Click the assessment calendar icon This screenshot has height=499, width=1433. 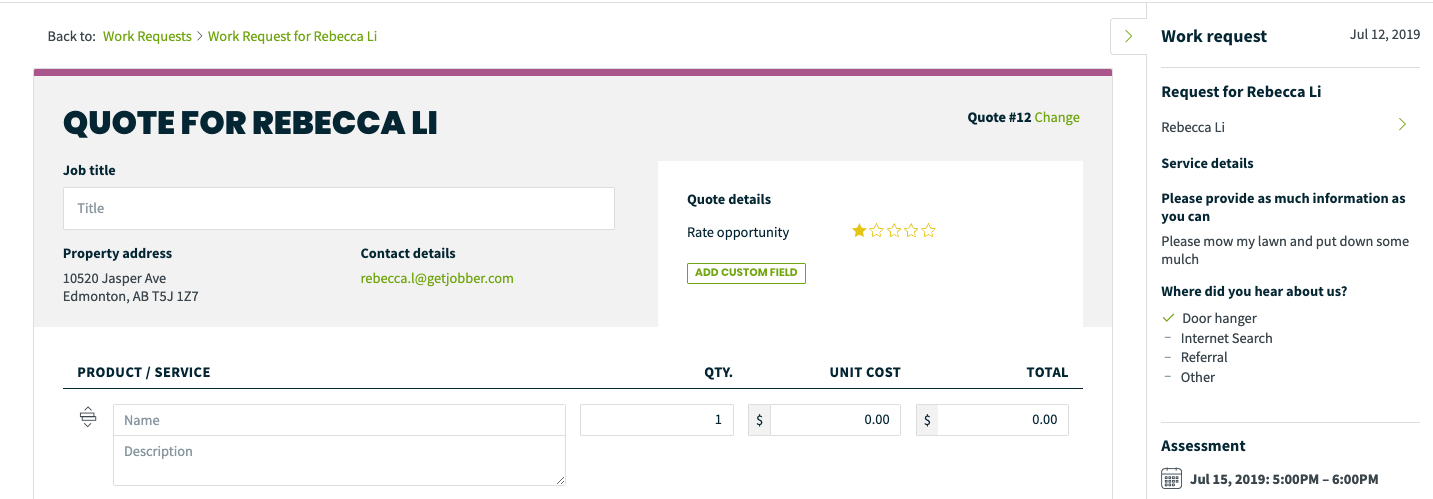click(1171, 478)
